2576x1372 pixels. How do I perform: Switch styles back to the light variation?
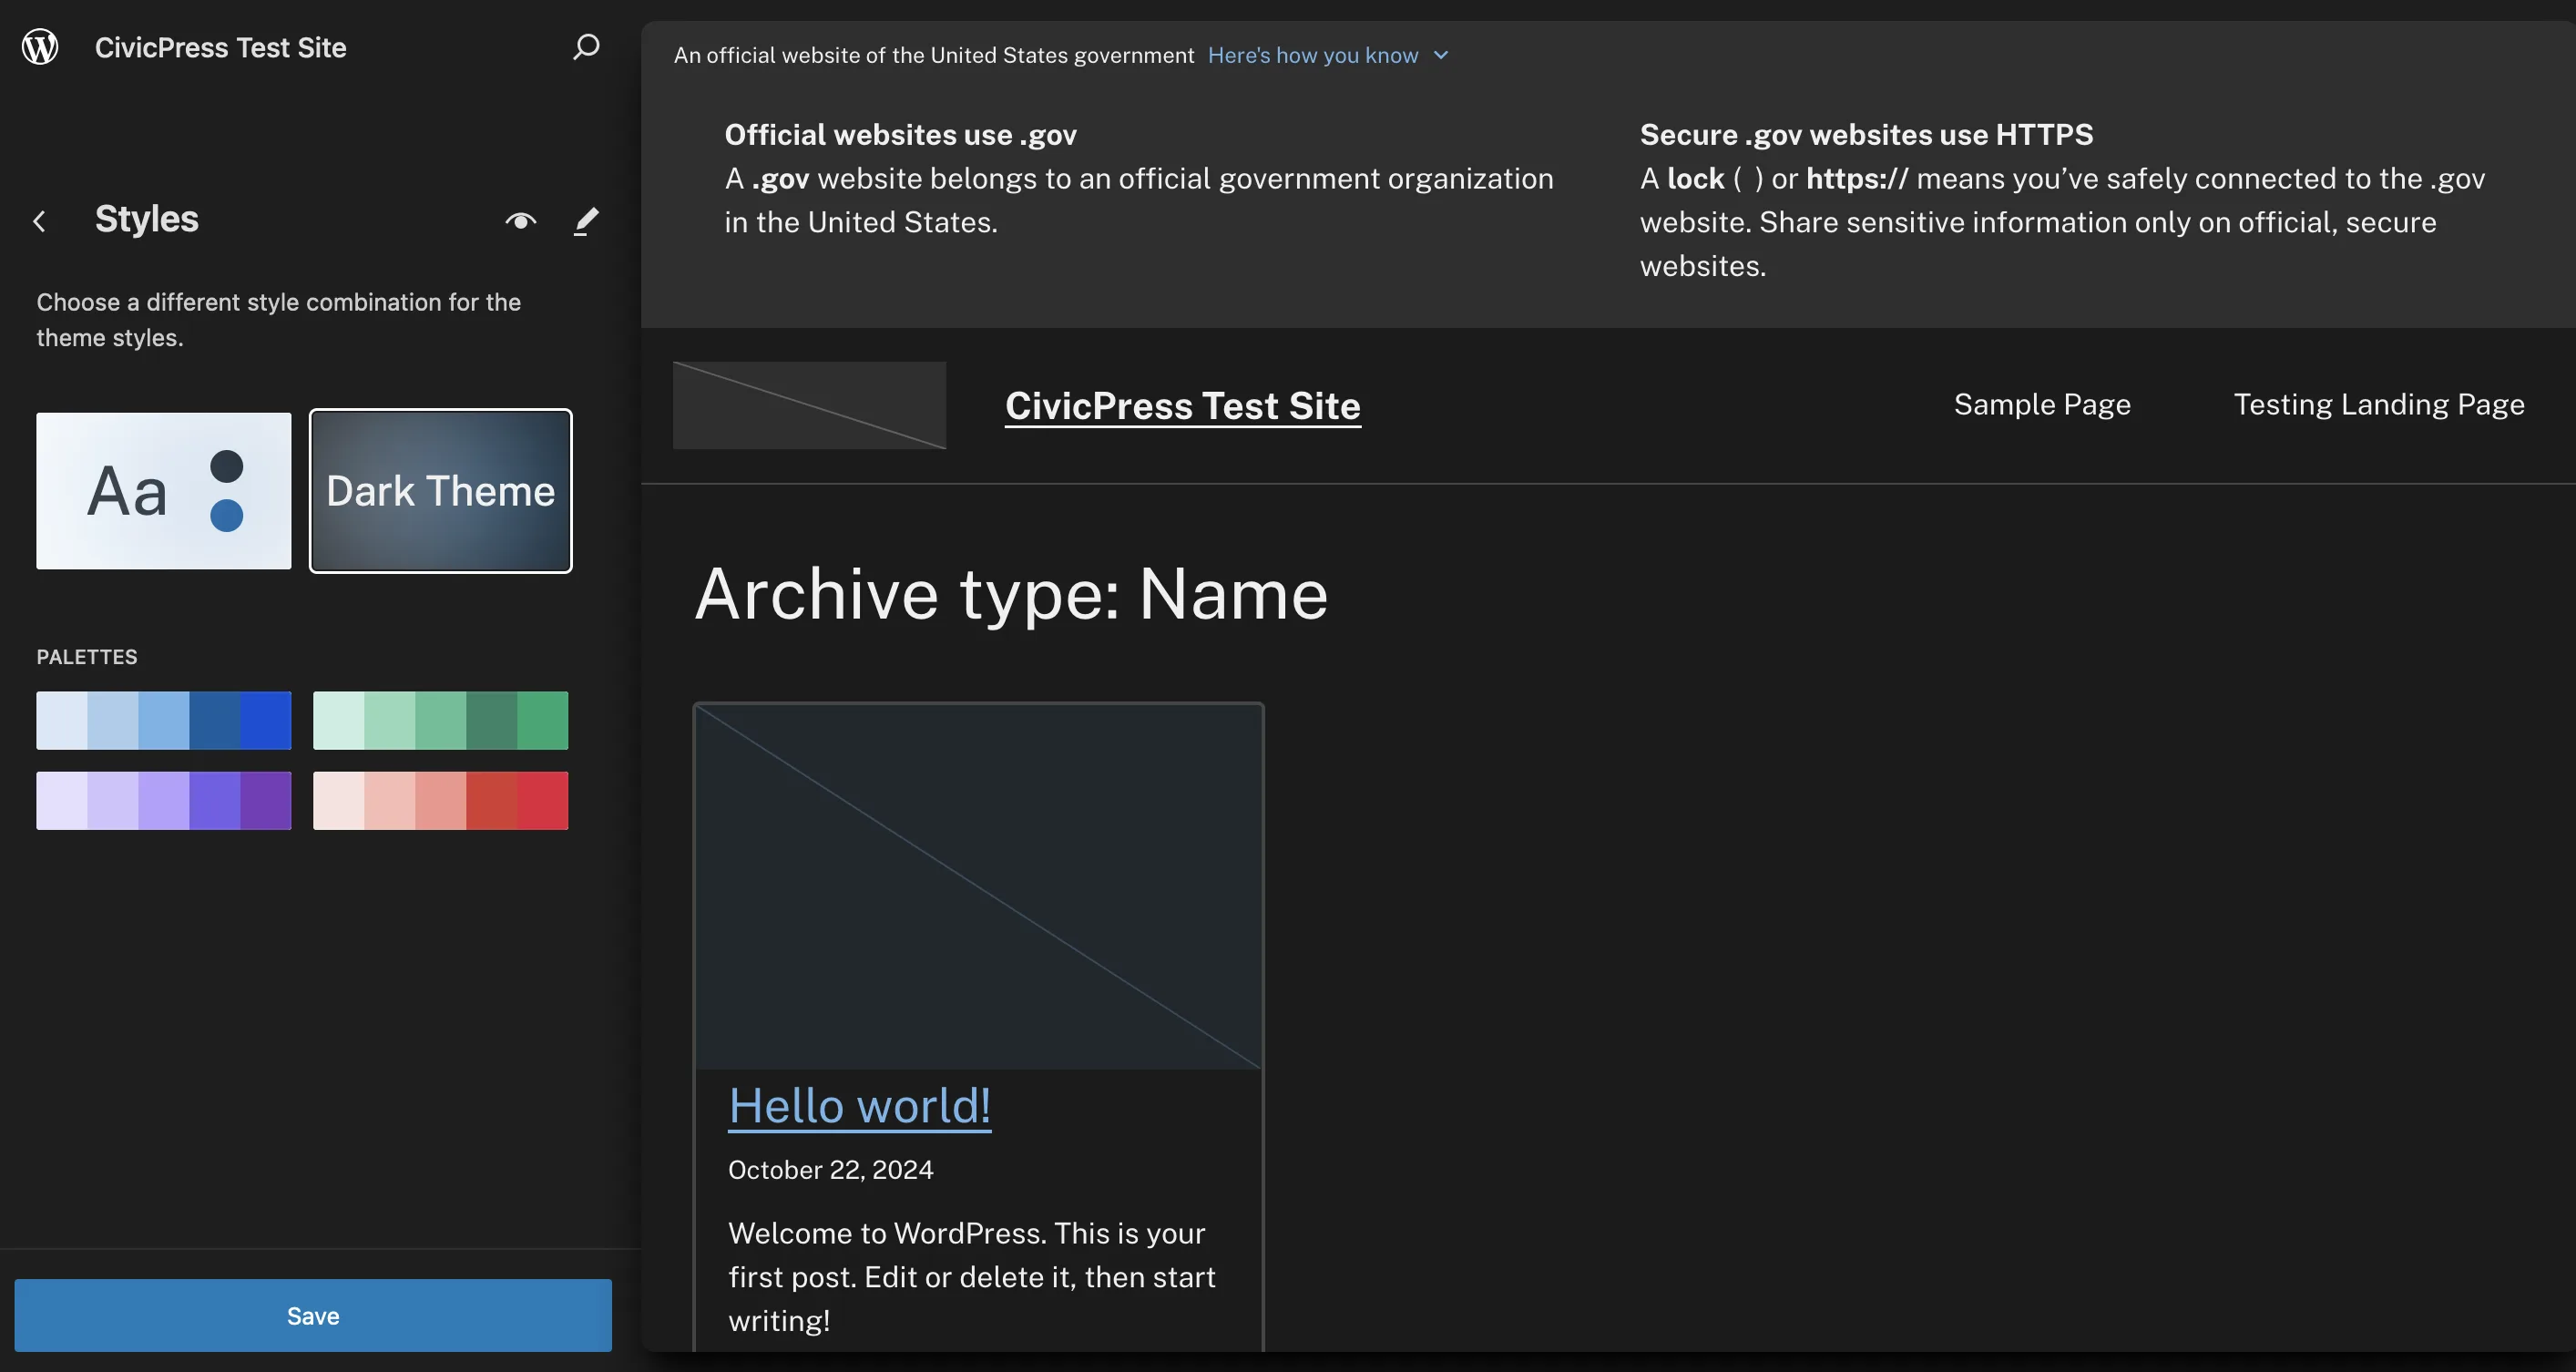(163, 490)
